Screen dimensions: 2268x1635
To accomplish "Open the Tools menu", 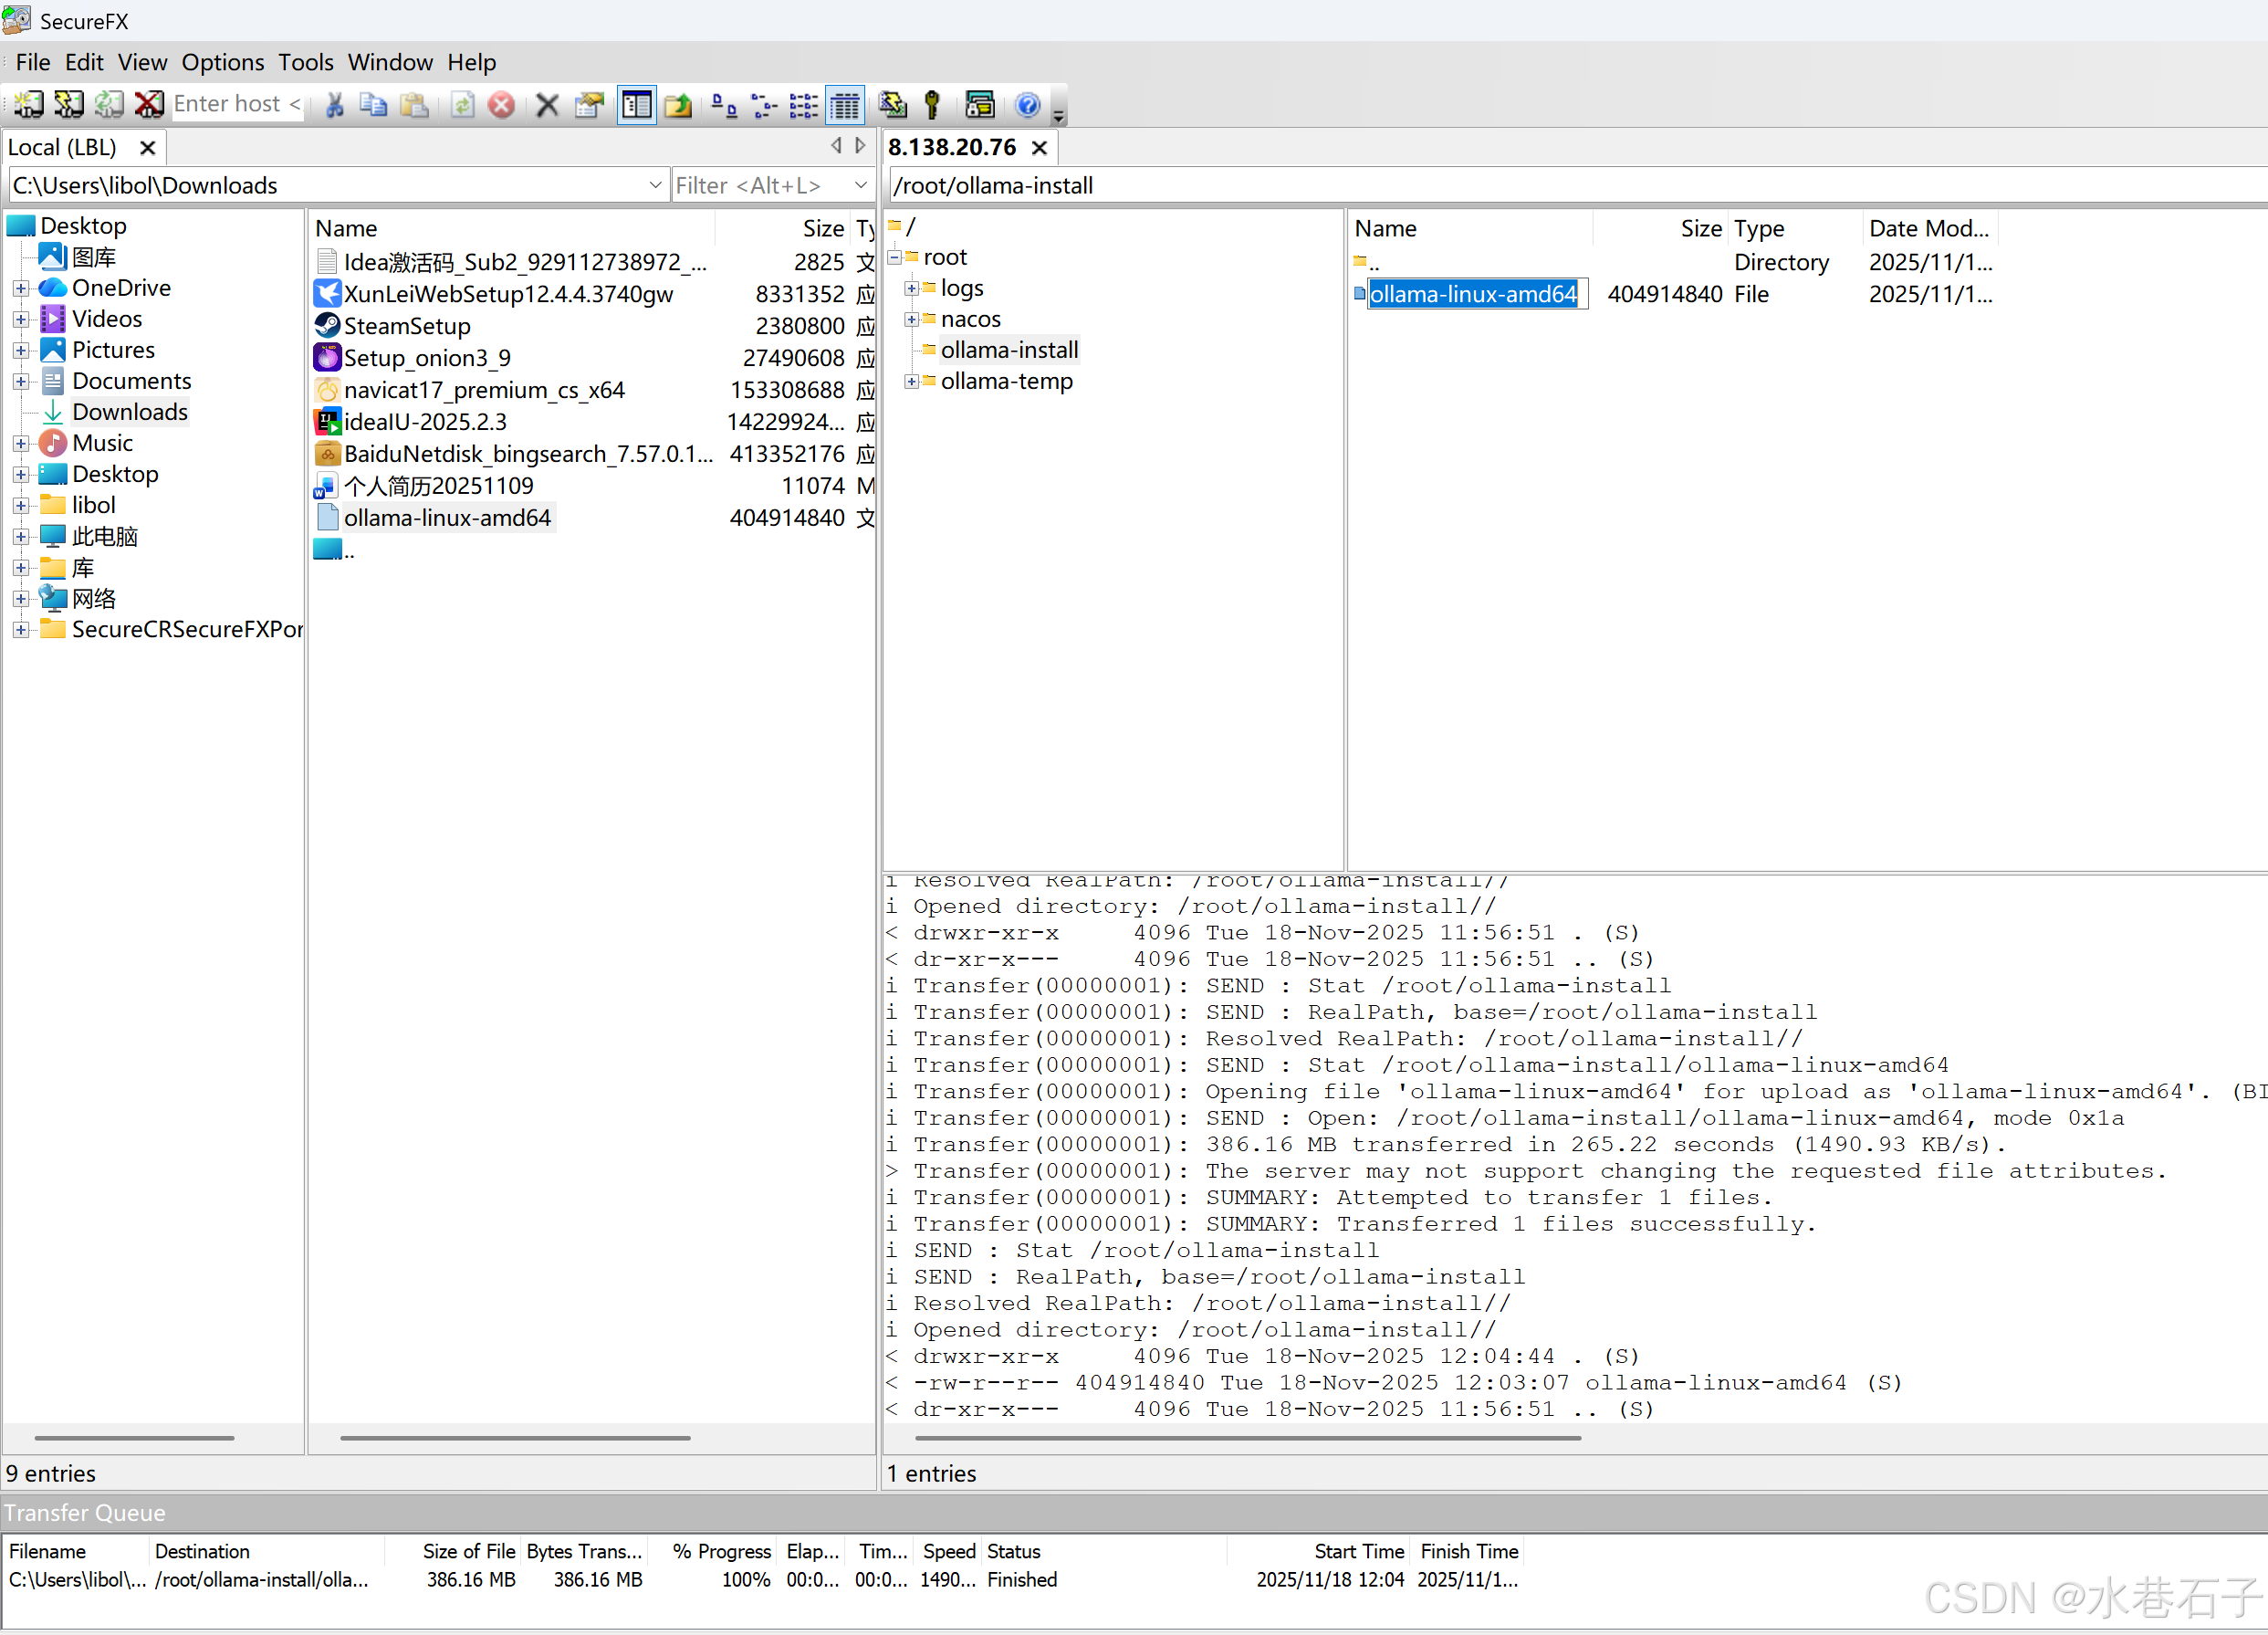I will tap(306, 62).
